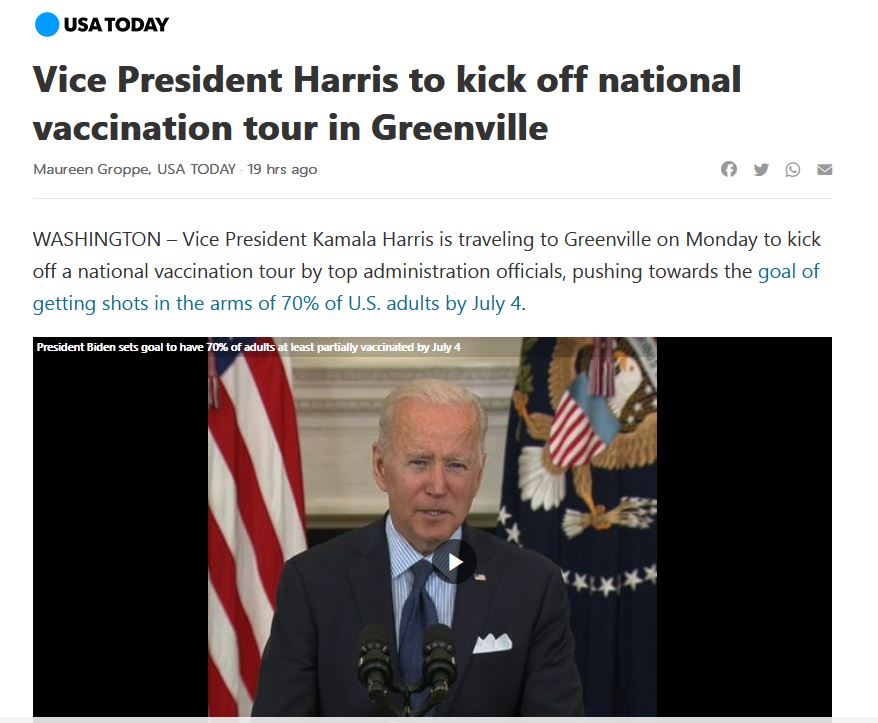878x723 pixels.
Task: Send the article by email icon
Action: 824,169
